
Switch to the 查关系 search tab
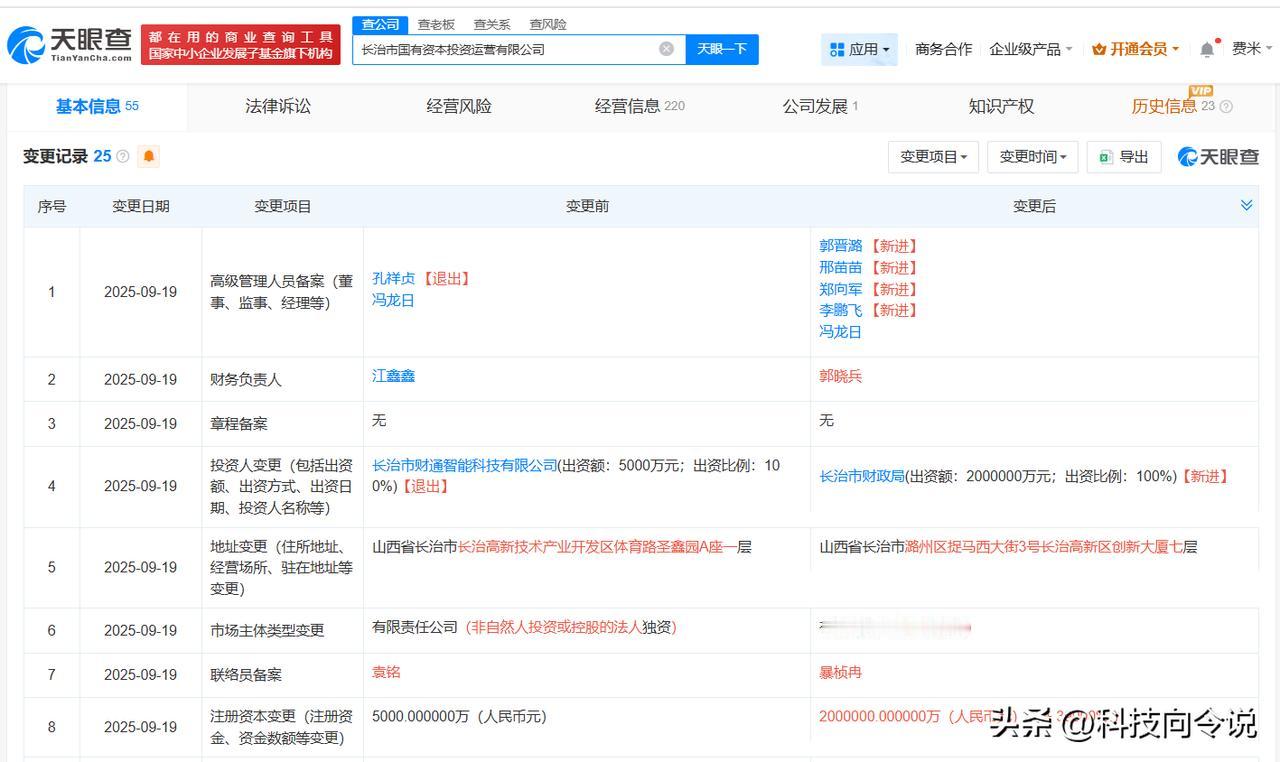[x=492, y=24]
